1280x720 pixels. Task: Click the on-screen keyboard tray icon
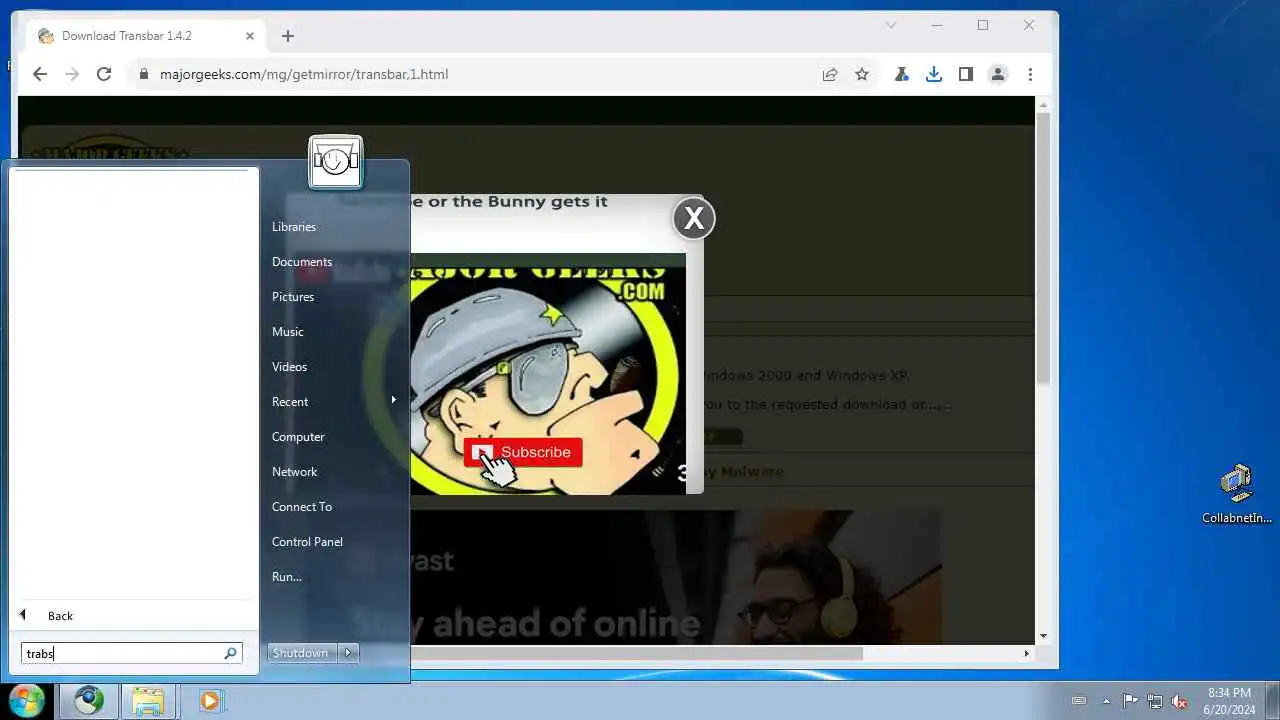(x=1079, y=701)
